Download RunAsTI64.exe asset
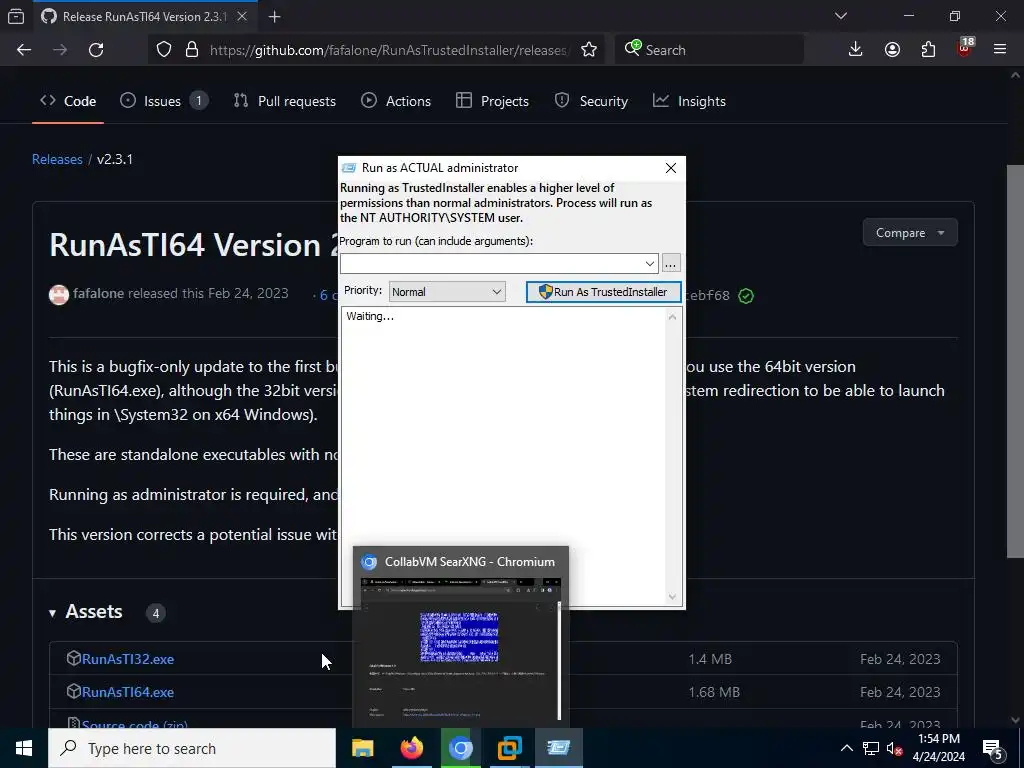This screenshot has height=768, width=1024. pos(128,692)
